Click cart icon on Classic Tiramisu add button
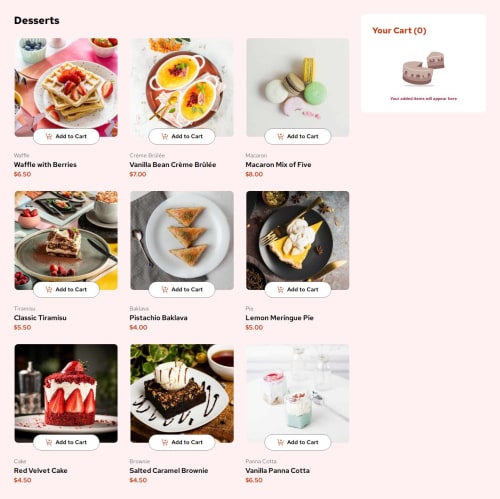Image resolution: width=500 pixels, height=499 pixels. (49, 289)
